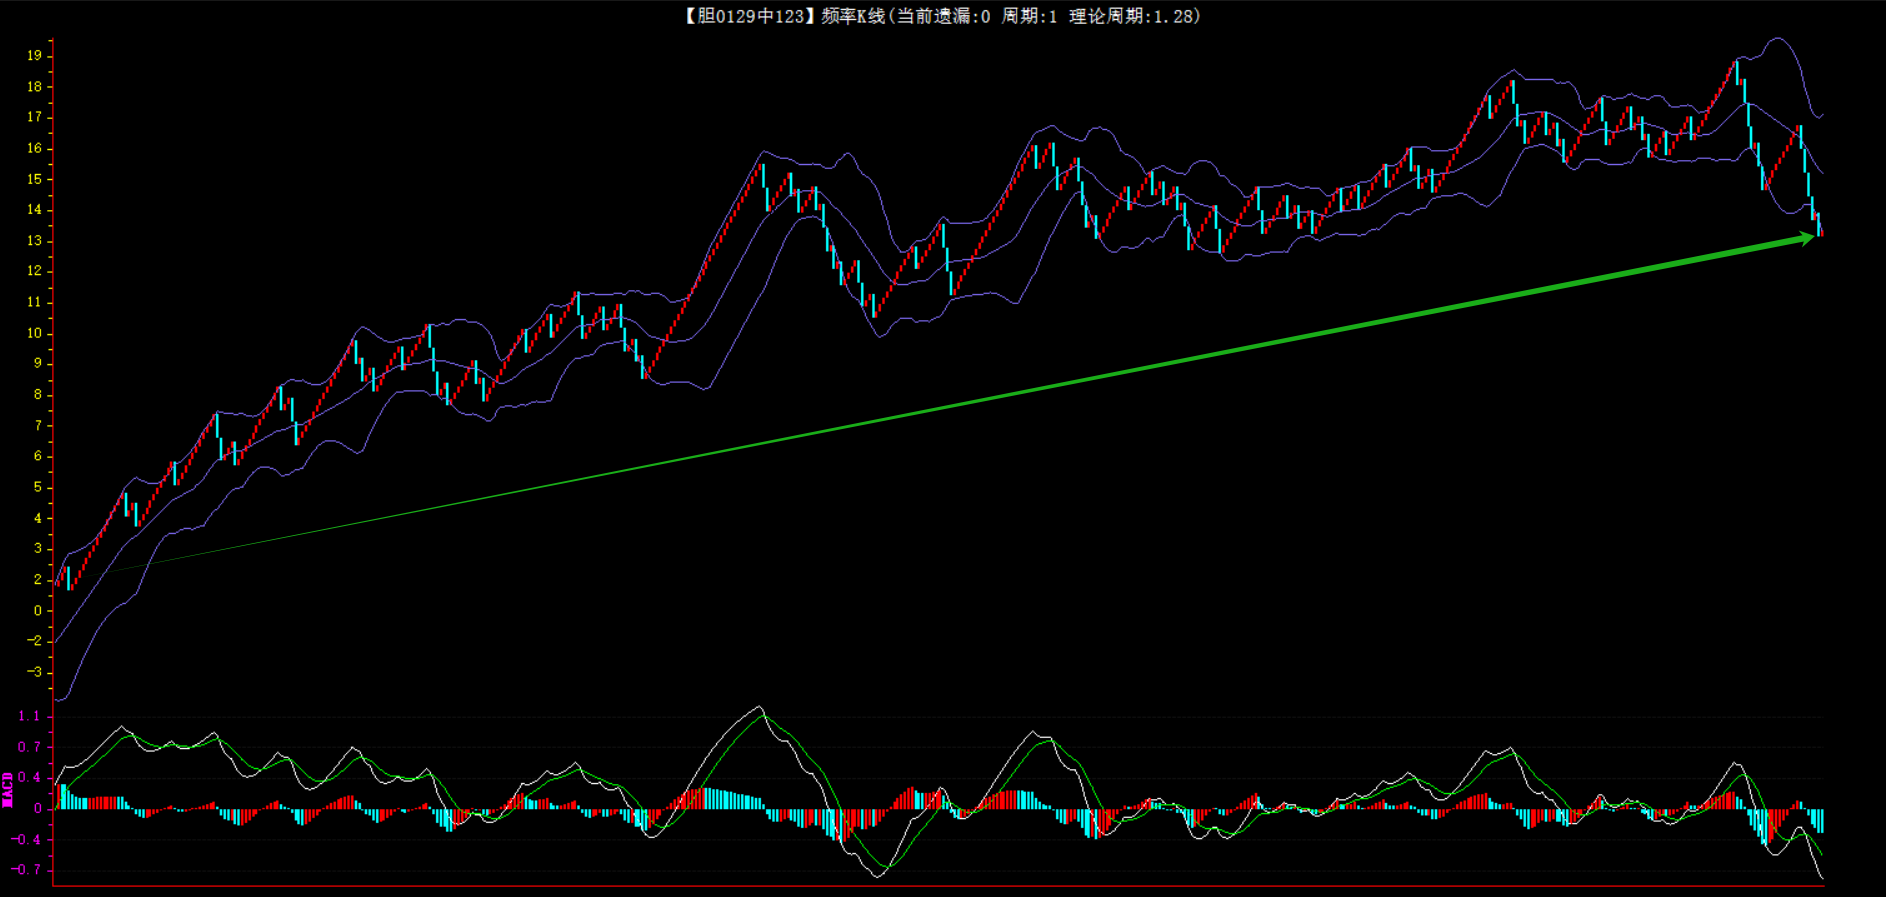Click the chart title 胆0129中123 频率K线
The width and height of the screenshot is (1886, 897).
click(785, 16)
